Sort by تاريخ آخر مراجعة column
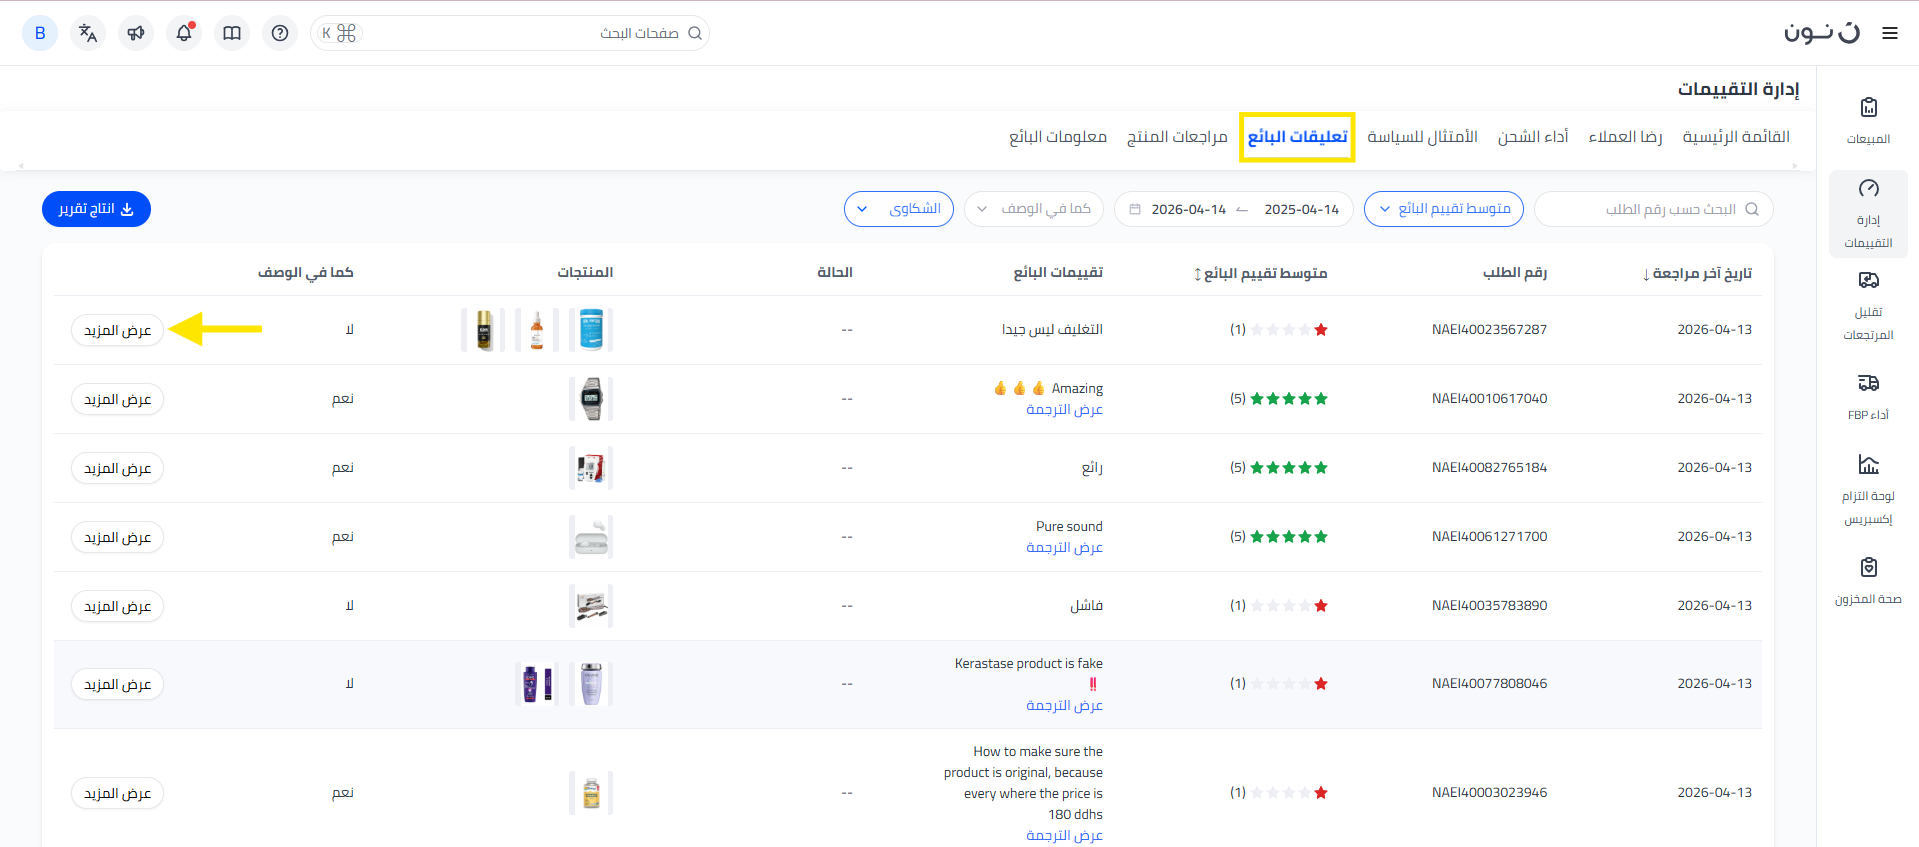1919x847 pixels. coord(1697,273)
